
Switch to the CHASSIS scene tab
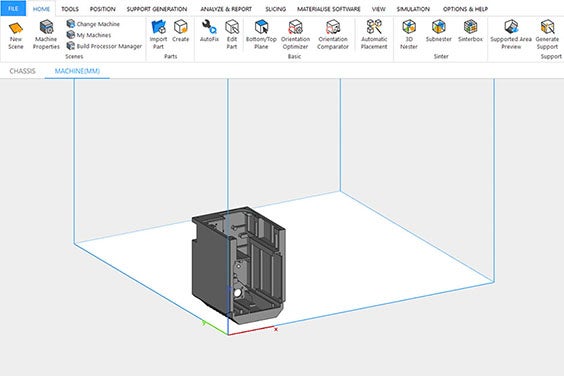pos(22,71)
